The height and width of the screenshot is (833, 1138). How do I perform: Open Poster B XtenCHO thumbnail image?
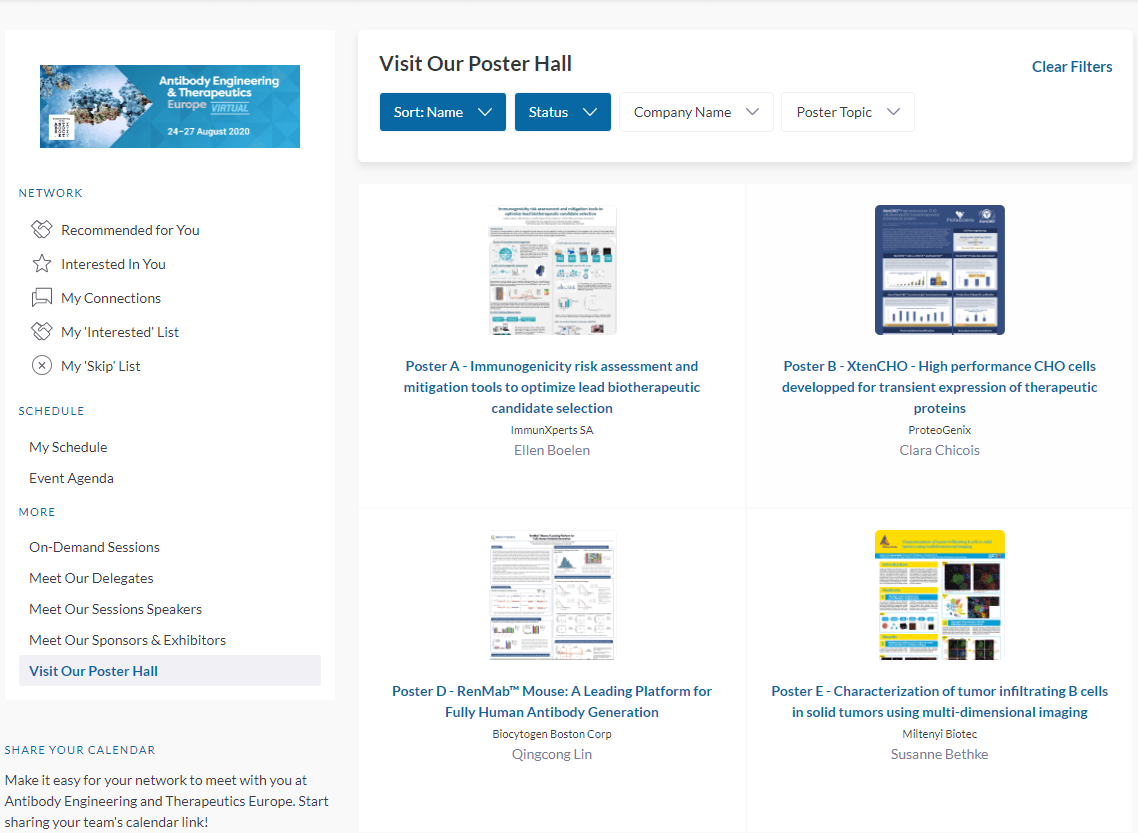click(939, 270)
